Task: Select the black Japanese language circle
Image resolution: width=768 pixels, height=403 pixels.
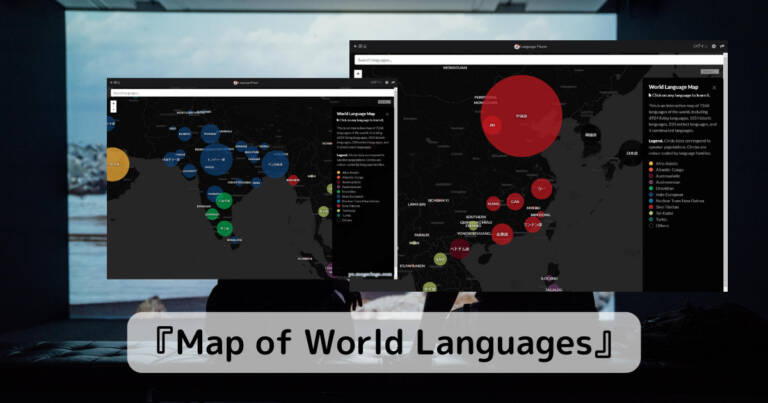Action: tap(632, 153)
